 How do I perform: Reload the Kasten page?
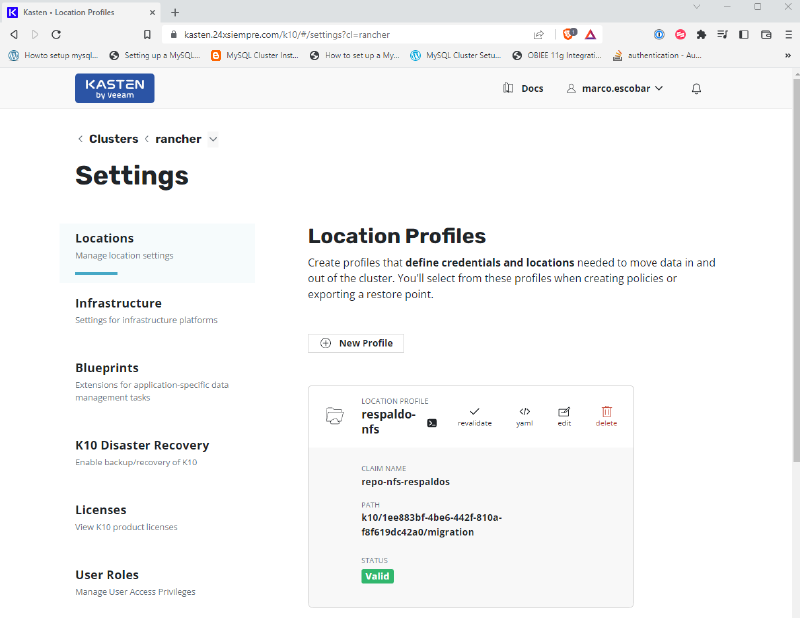(56, 34)
